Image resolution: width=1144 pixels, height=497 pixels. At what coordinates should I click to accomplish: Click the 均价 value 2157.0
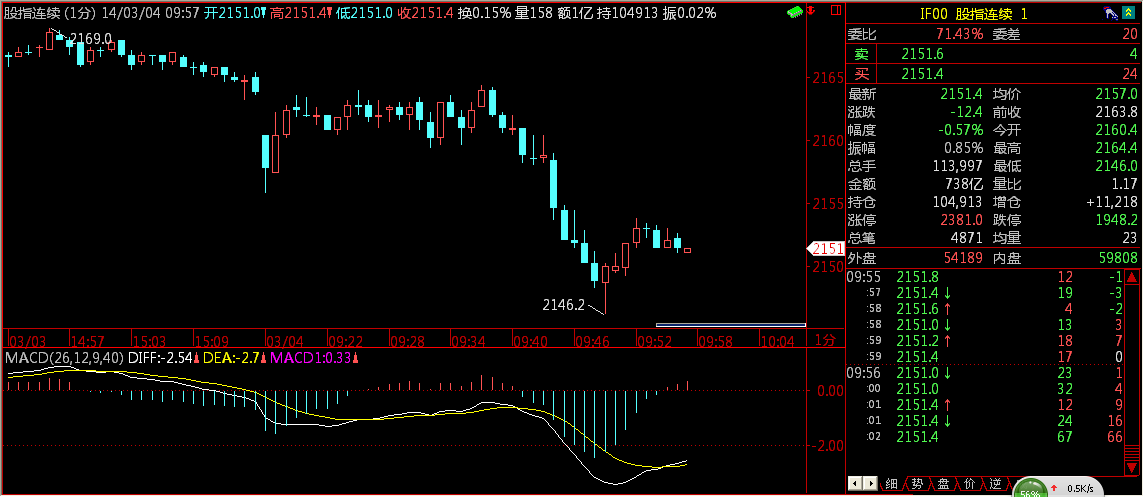tap(1116, 93)
